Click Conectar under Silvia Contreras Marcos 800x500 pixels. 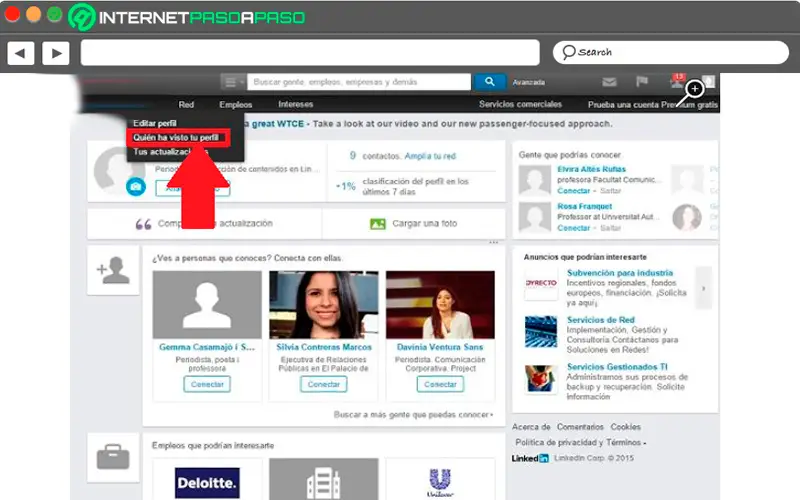323,384
